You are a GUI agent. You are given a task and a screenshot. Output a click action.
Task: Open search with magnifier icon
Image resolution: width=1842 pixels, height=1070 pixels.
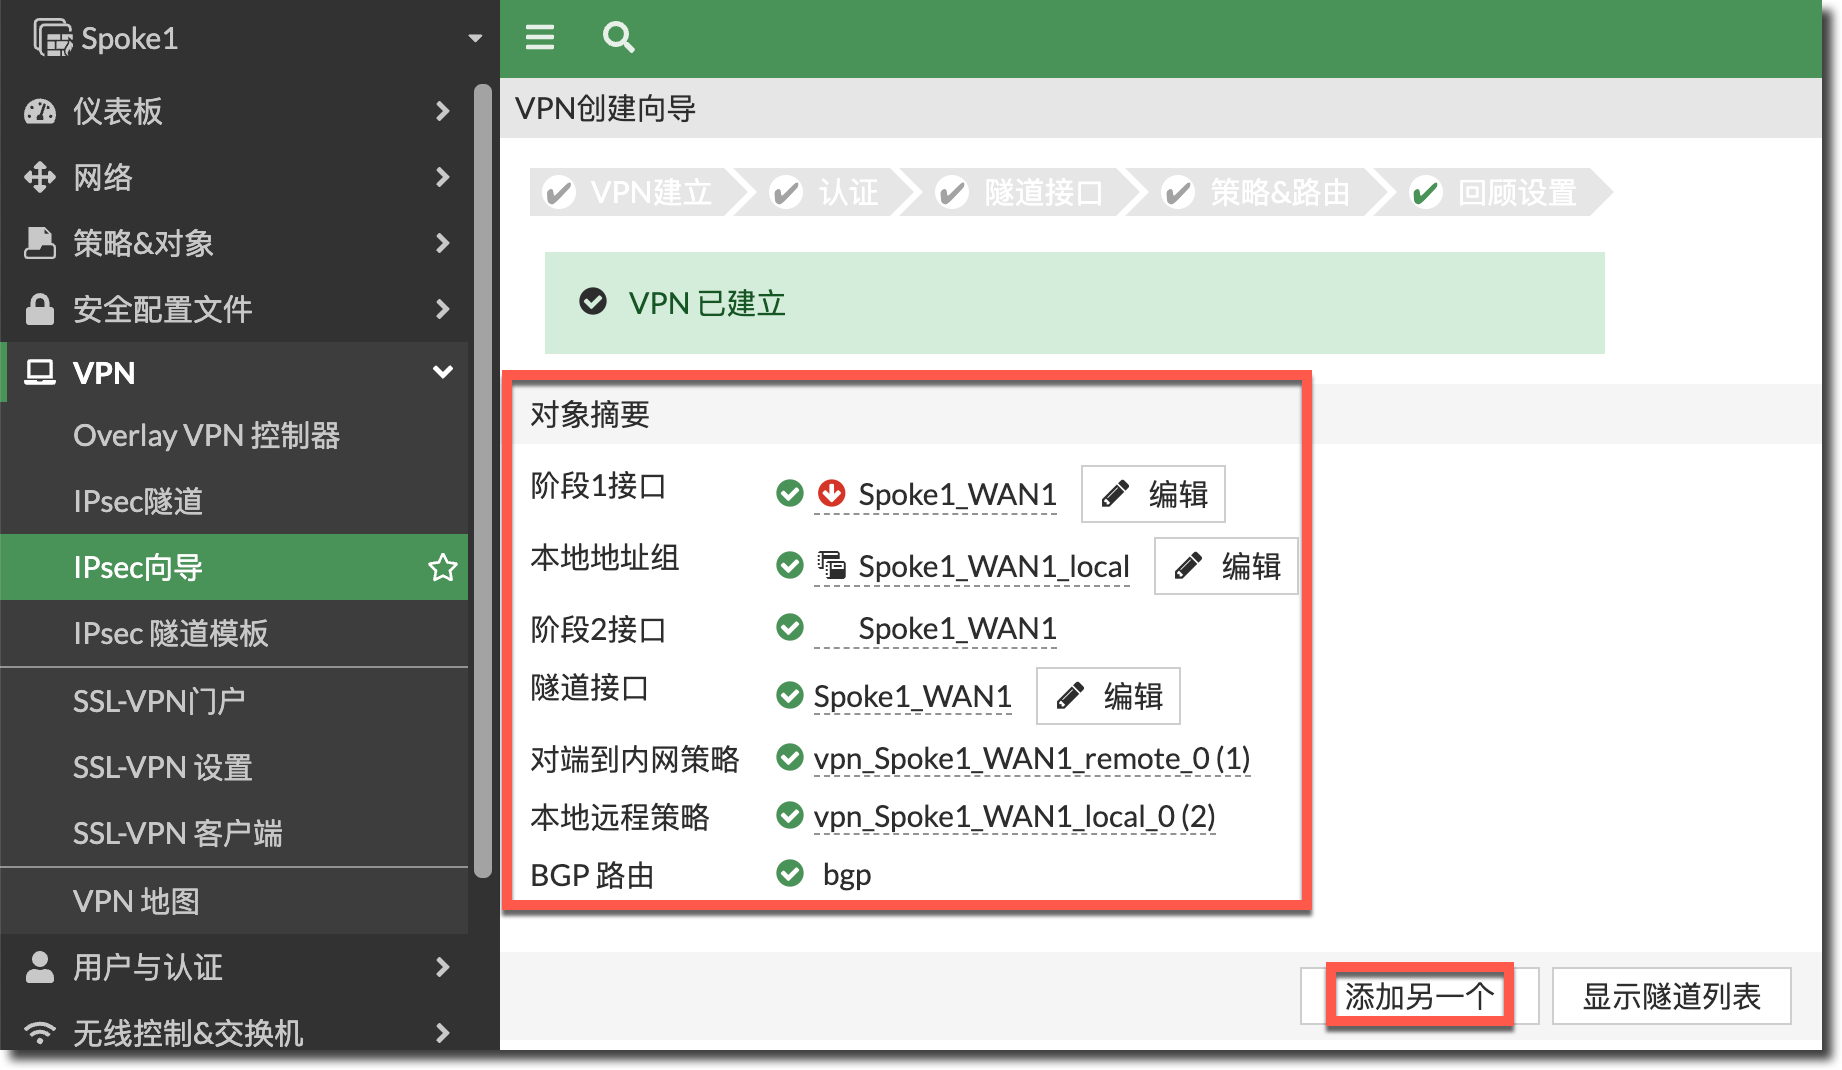(x=618, y=38)
